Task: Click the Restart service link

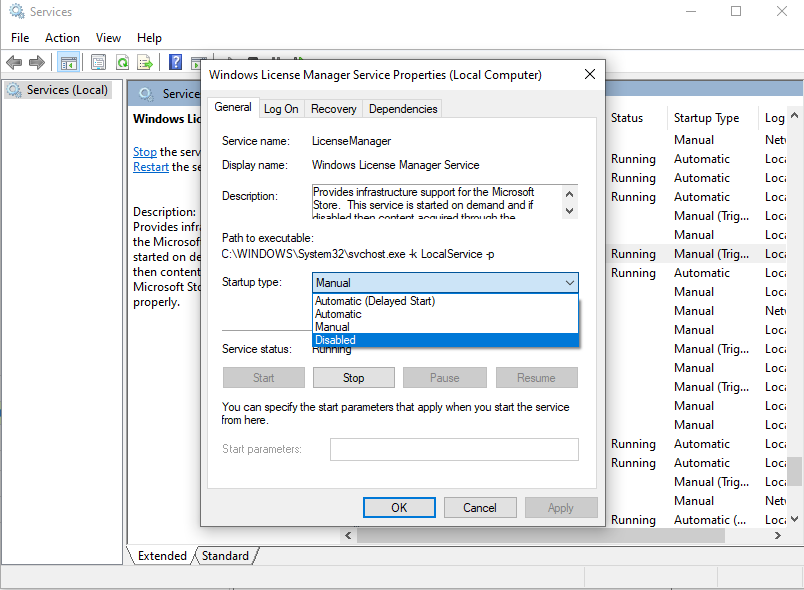Action: point(150,167)
